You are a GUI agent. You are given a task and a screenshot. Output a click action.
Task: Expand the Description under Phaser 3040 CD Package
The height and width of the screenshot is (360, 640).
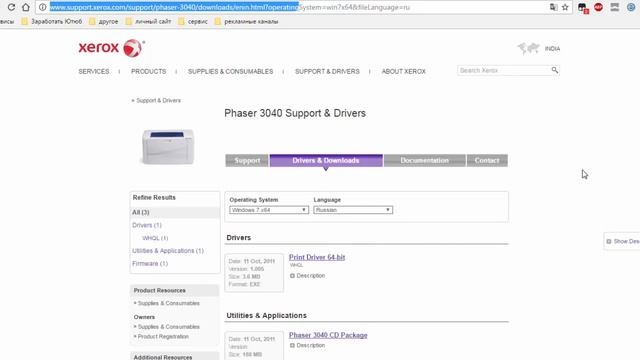307,345
